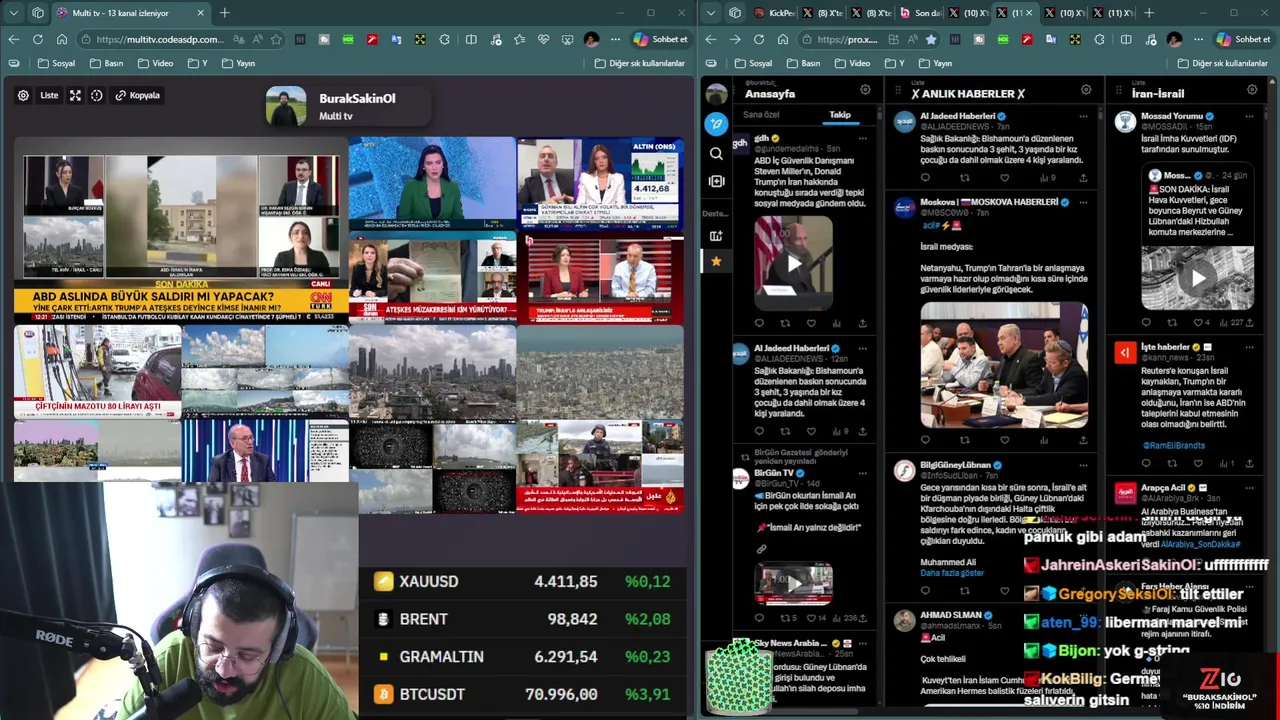Expand Diğer sık kullanılanlar folder in left browser
1280x720 pixels.
(x=640, y=63)
